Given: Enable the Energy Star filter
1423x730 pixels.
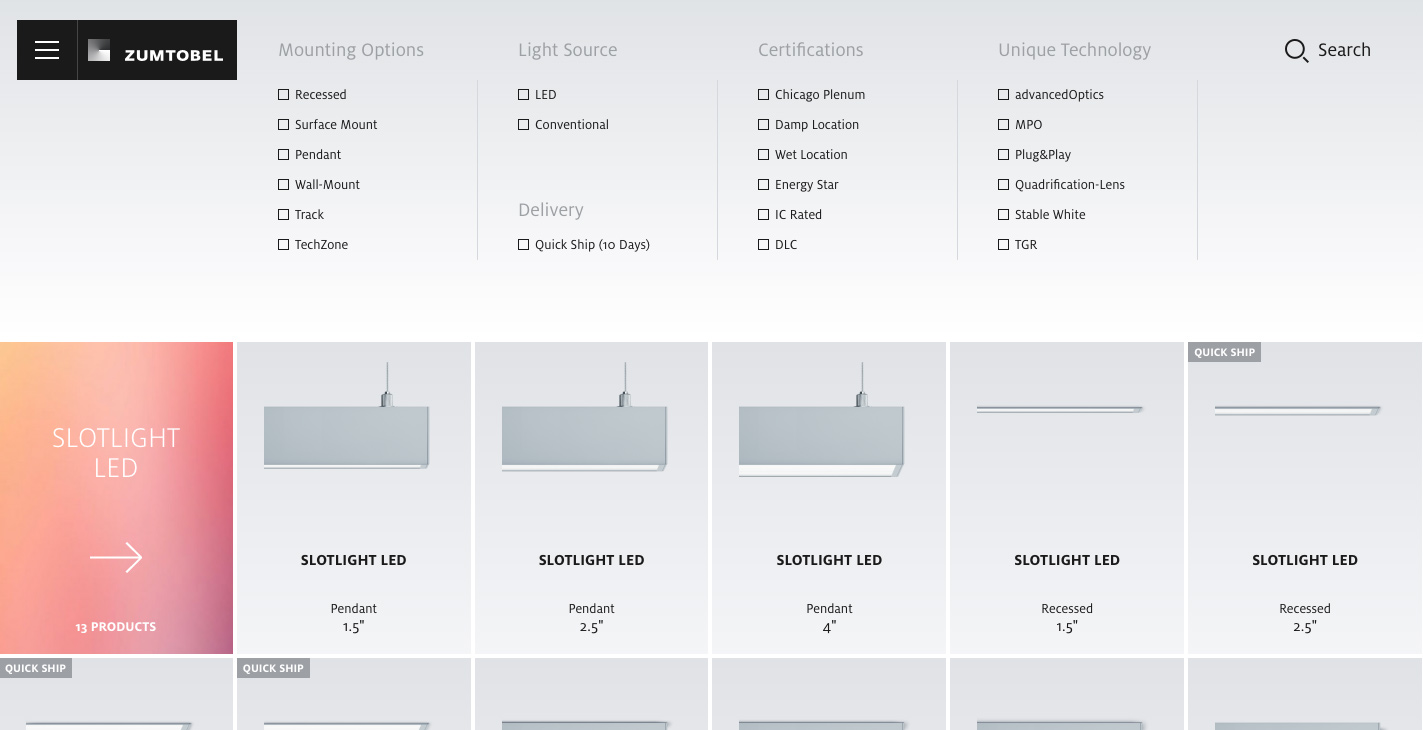Looking at the screenshot, I should pyautogui.click(x=764, y=185).
